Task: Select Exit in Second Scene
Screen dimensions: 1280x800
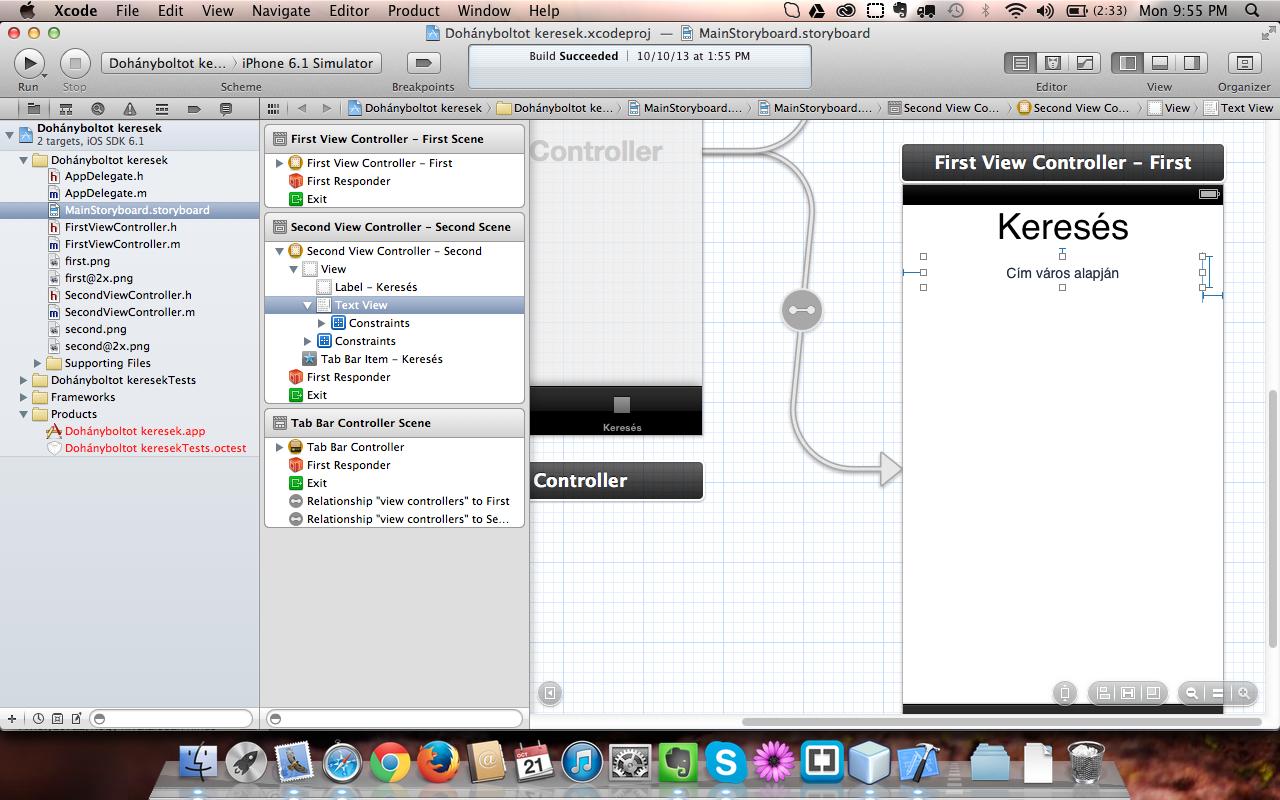Action: [x=316, y=395]
